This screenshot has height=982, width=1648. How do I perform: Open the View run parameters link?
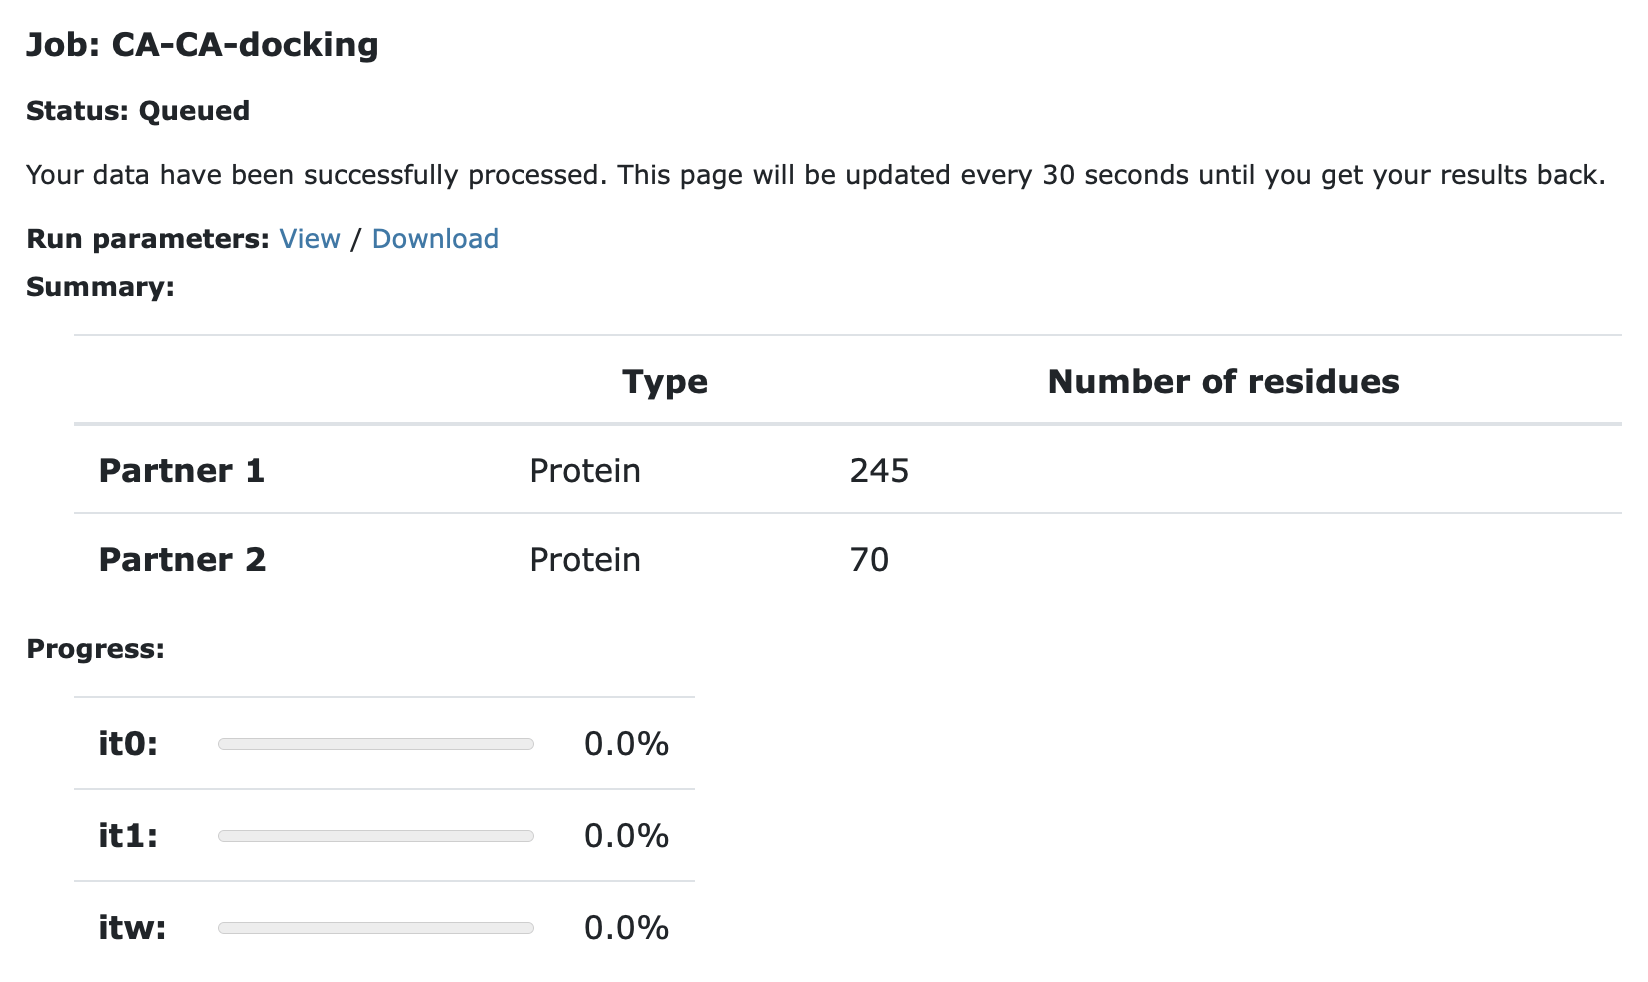[310, 239]
